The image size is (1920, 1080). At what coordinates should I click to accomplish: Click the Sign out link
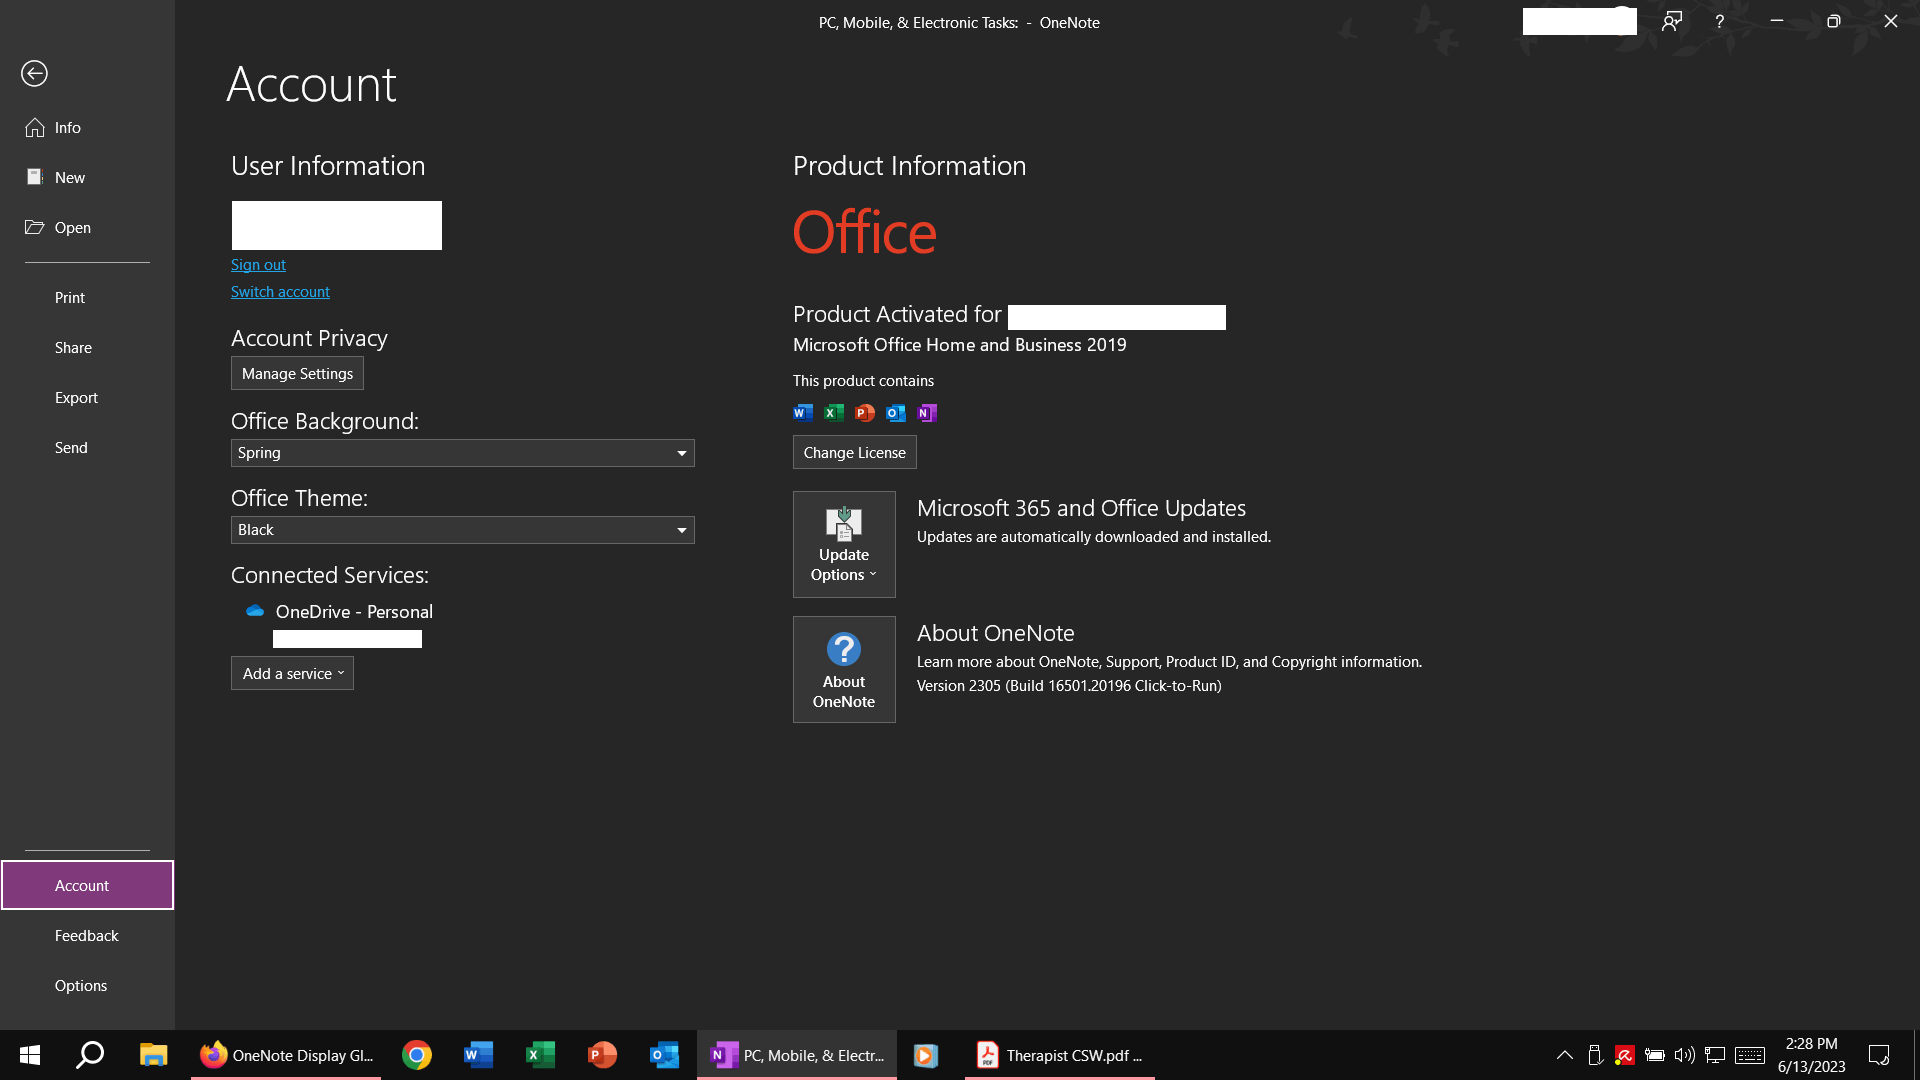click(x=258, y=264)
